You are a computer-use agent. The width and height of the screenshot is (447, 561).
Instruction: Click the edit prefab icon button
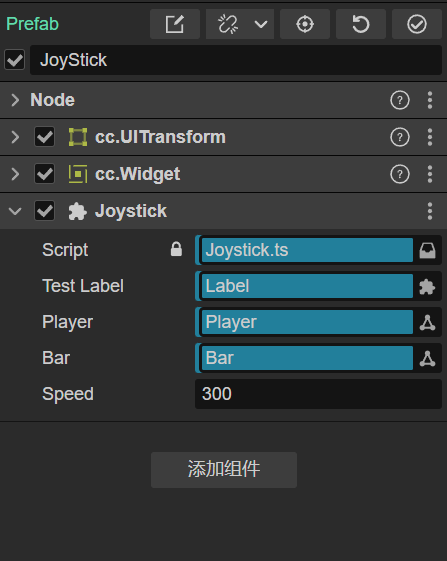(x=175, y=24)
